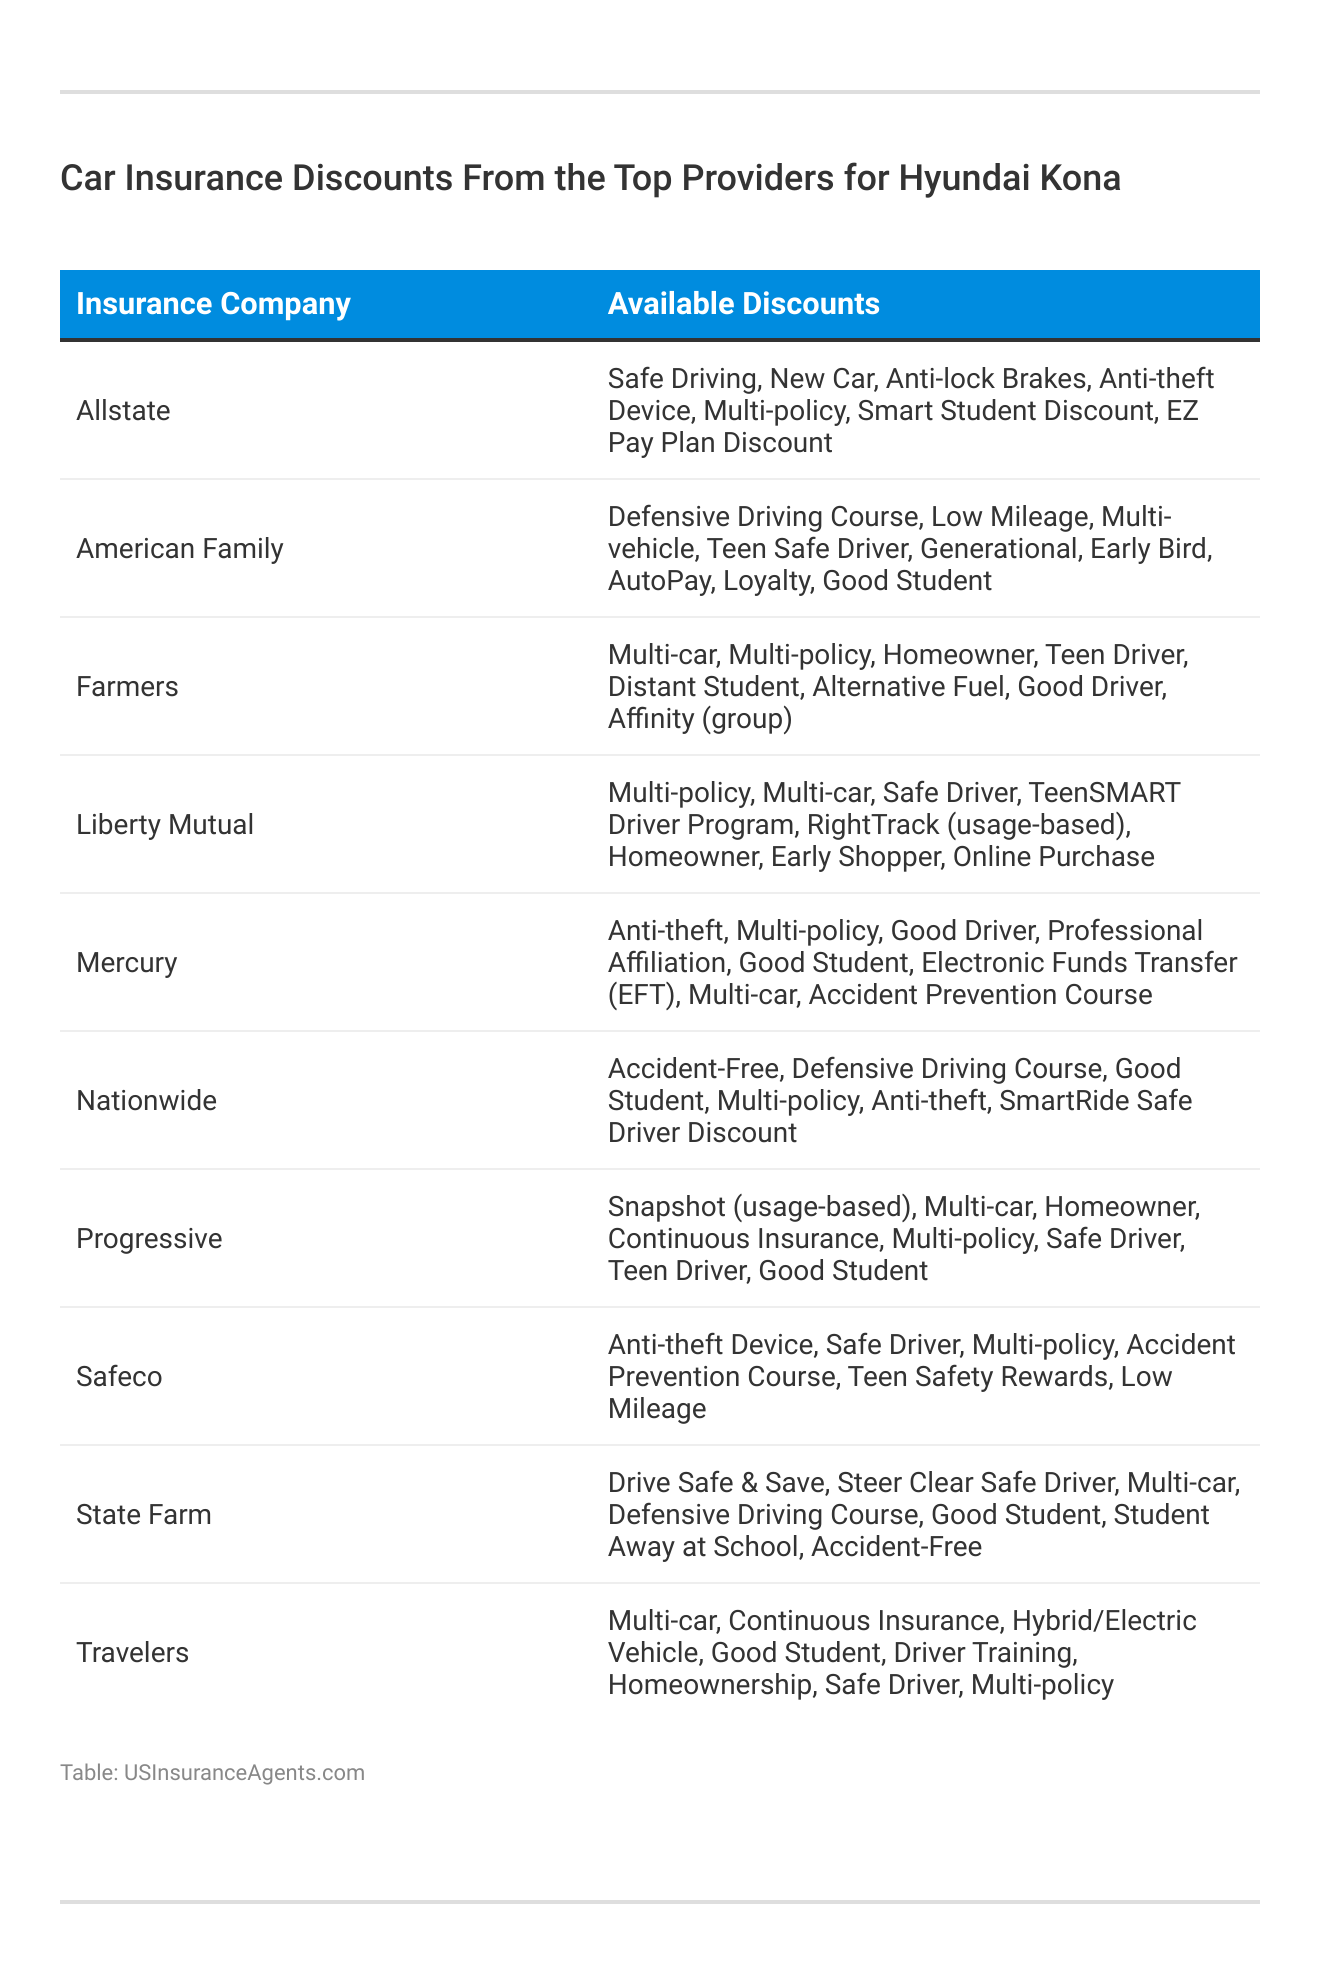The image size is (1320, 1972).
Task: Click the Insurance Company column header
Action: (213, 304)
